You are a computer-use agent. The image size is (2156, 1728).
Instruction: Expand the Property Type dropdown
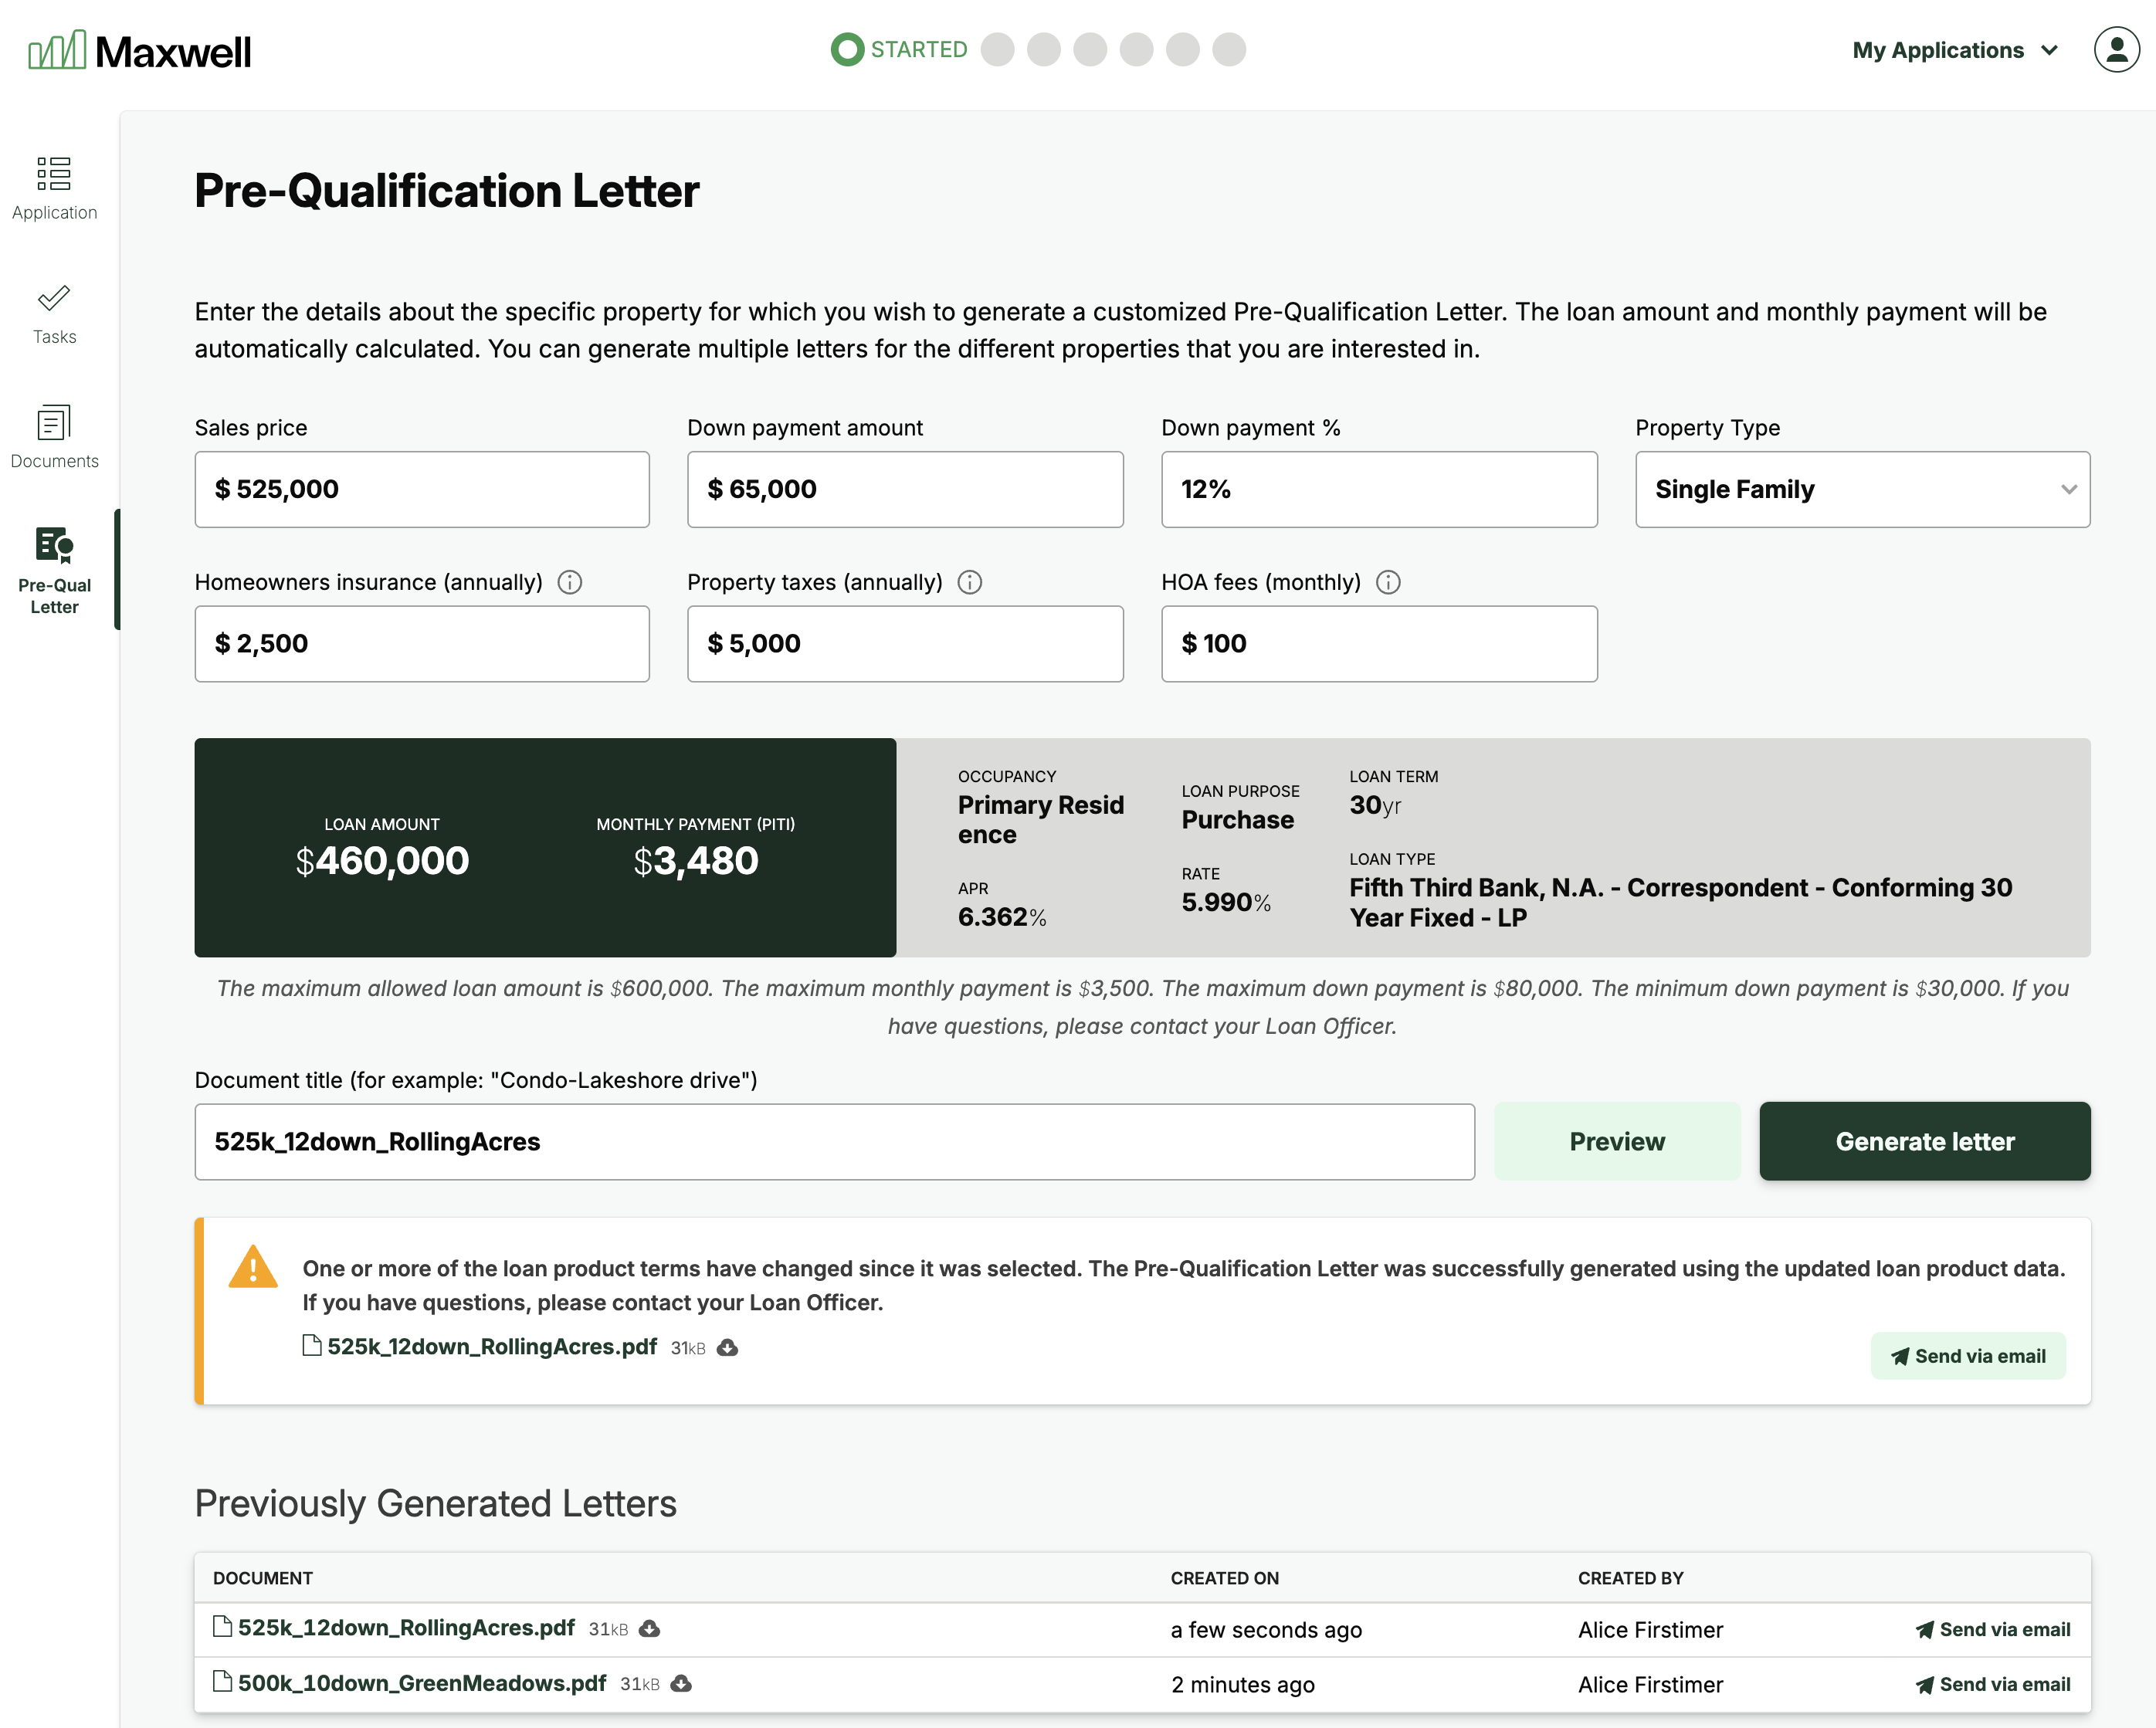[1862, 489]
